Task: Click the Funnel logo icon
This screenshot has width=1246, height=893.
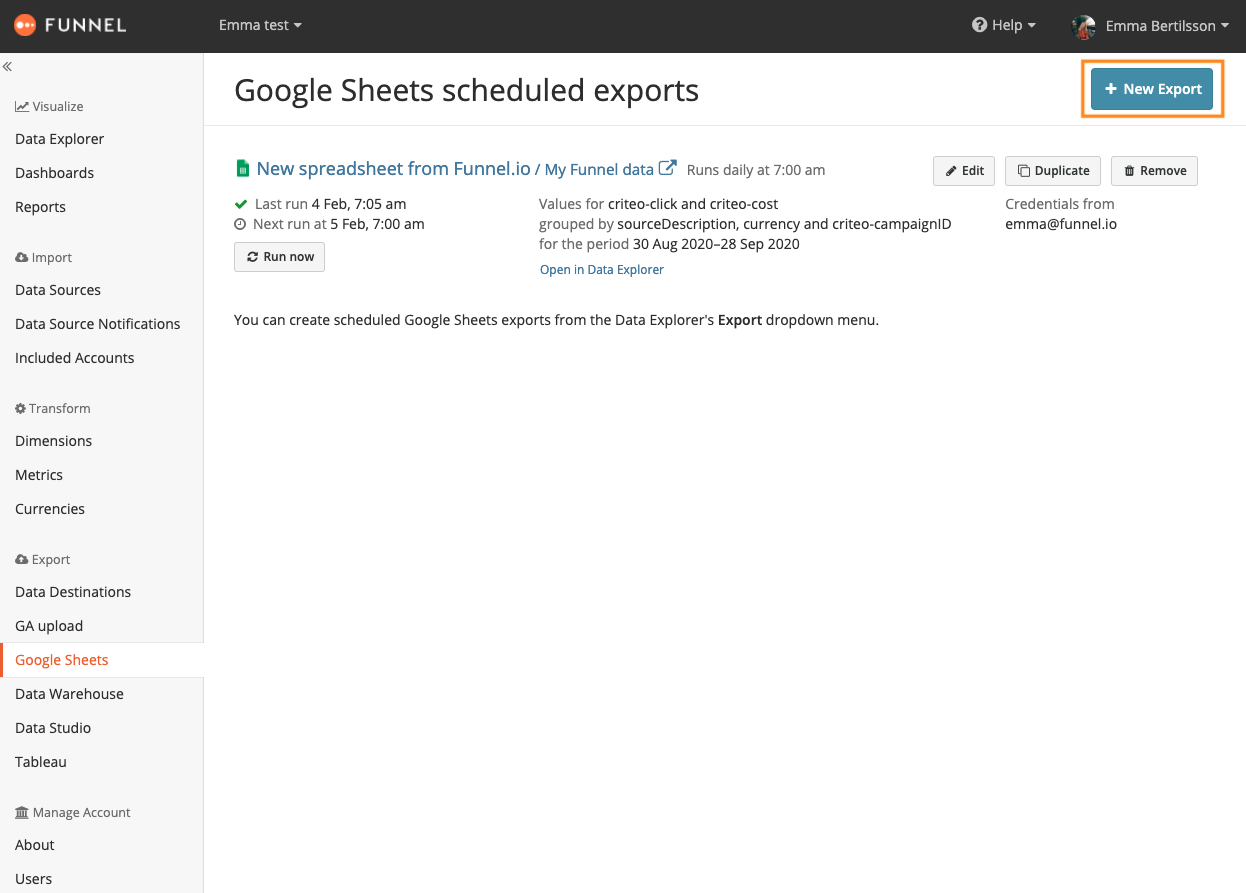Action: 25,25
